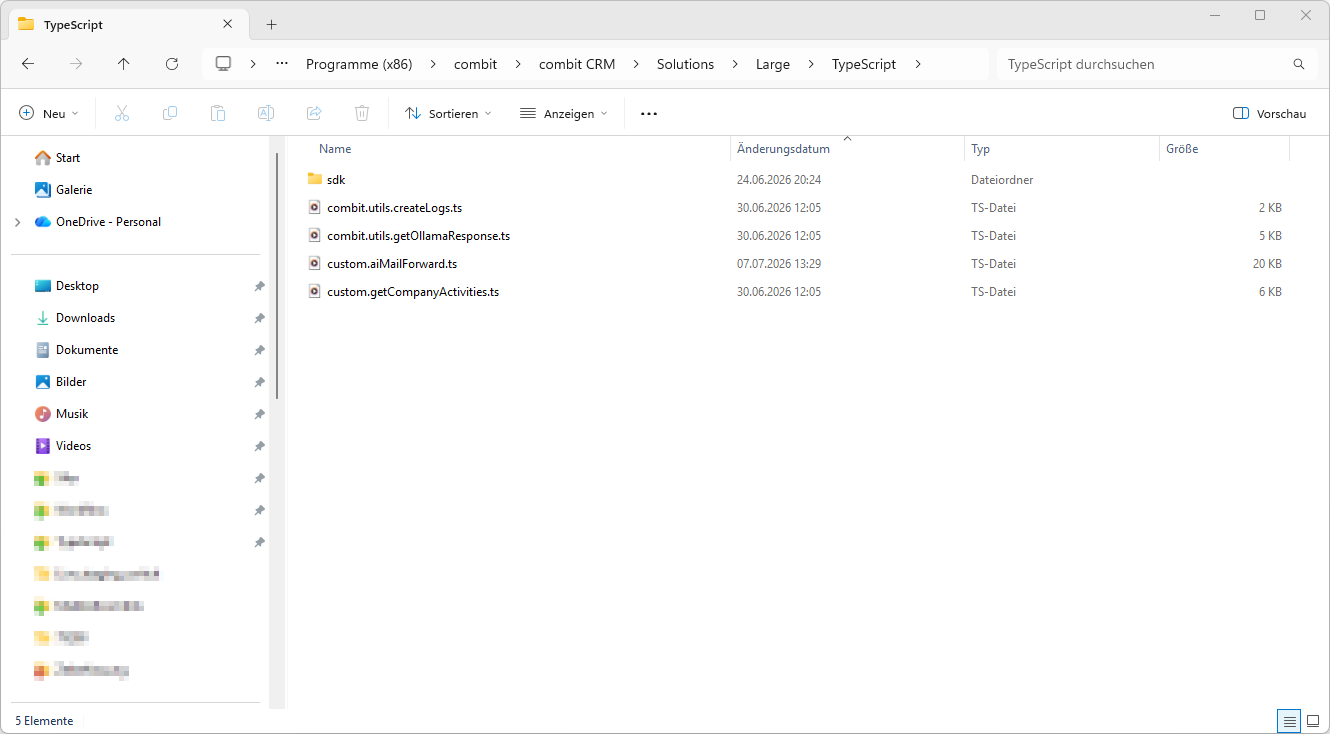
Task: Jump to the Solutions breadcrumb folder
Action: (x=685, y=64)
